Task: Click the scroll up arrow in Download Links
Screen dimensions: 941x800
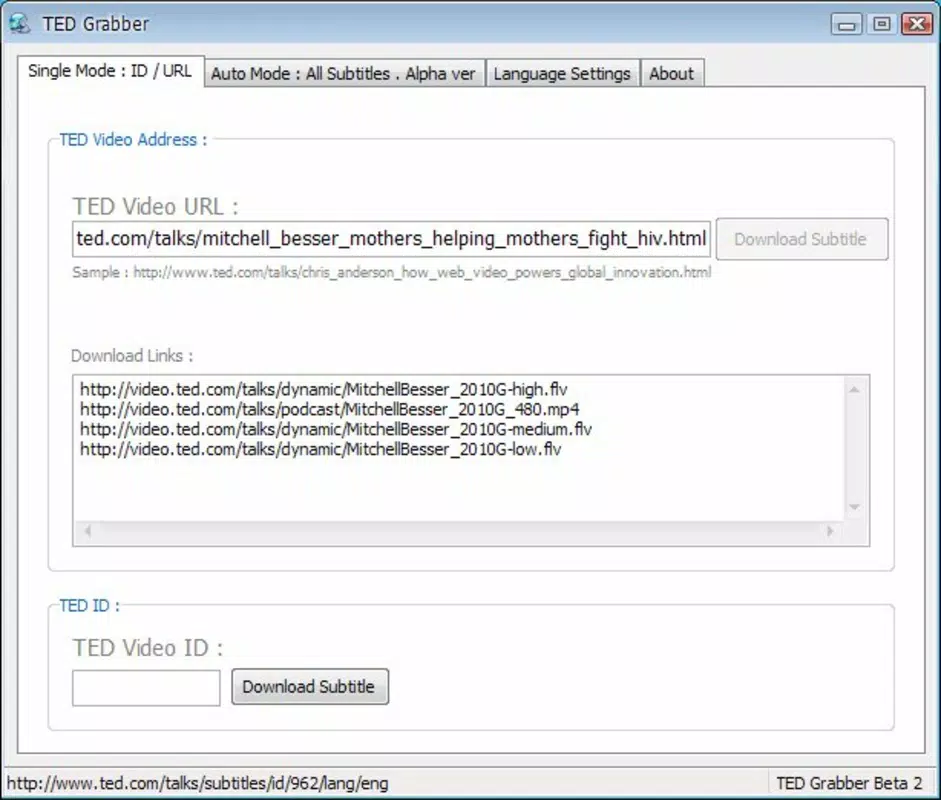Action: (855, 389)
